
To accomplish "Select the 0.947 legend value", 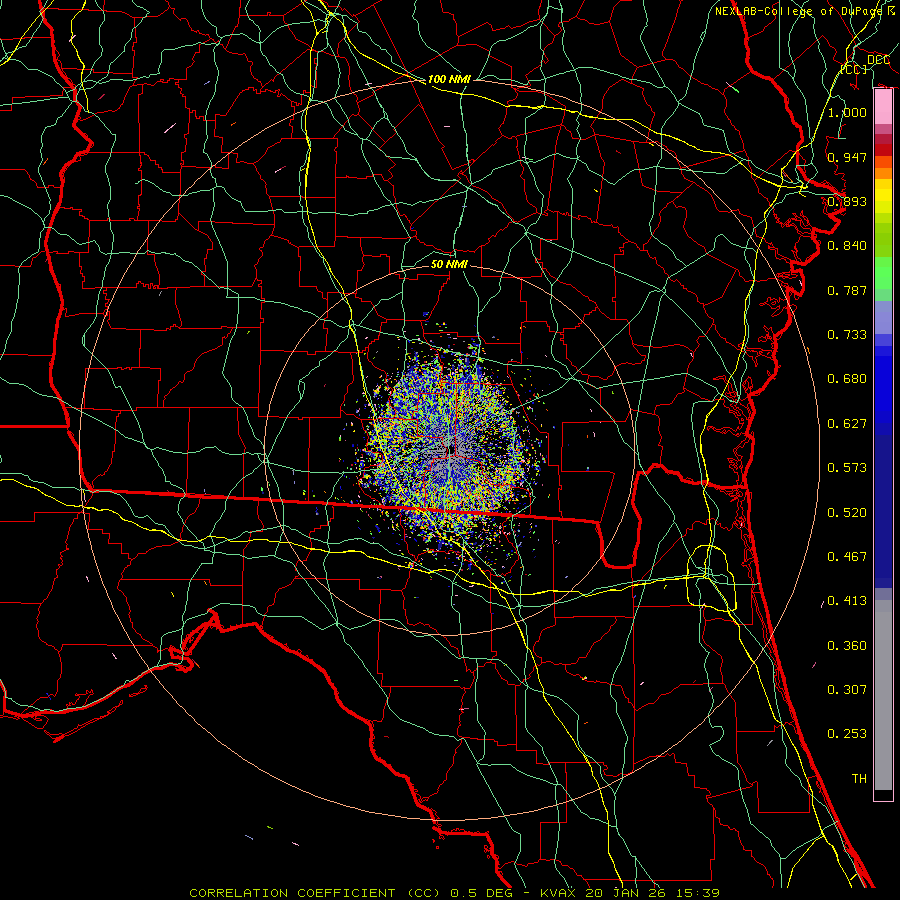I will click(x=847, y=157).
